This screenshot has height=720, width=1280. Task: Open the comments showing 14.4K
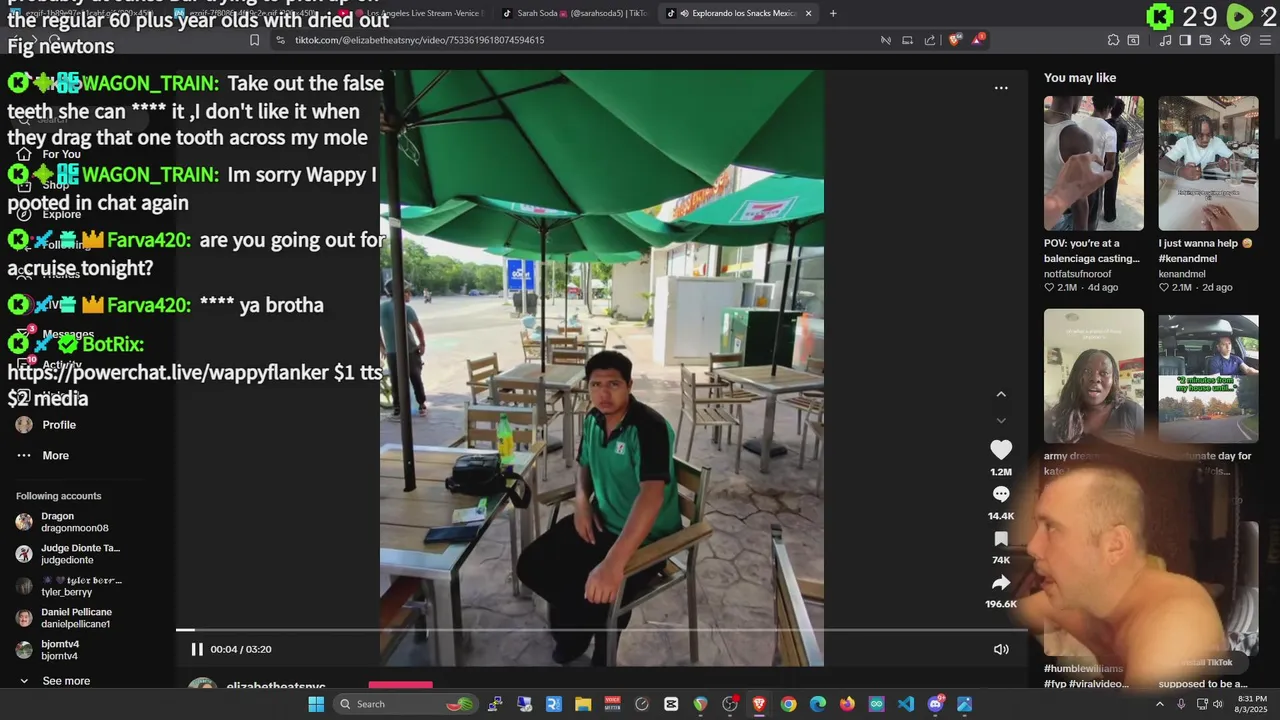point(1001,494)
